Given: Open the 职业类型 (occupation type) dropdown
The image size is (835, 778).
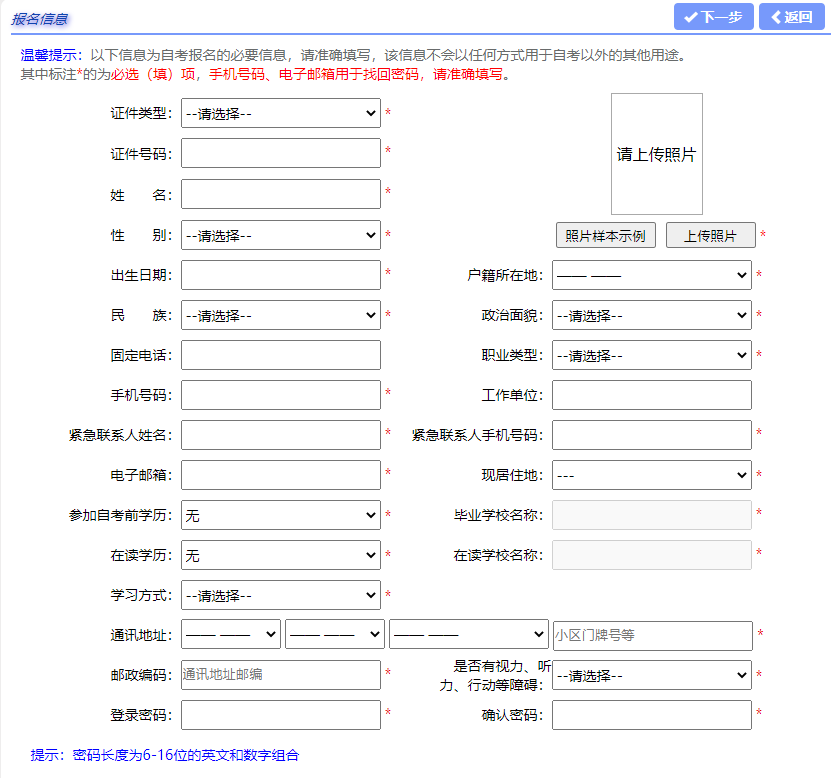Looking at the screenshot, I should [651, 355].
